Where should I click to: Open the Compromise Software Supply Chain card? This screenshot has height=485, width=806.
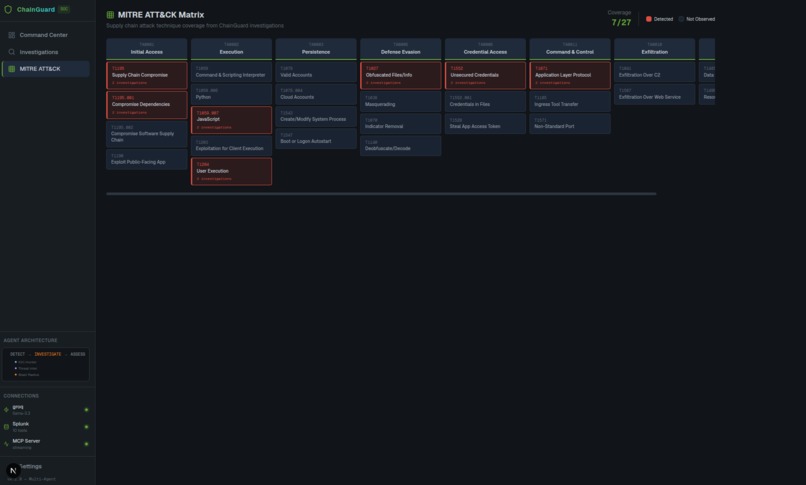(x=146, y=134)
